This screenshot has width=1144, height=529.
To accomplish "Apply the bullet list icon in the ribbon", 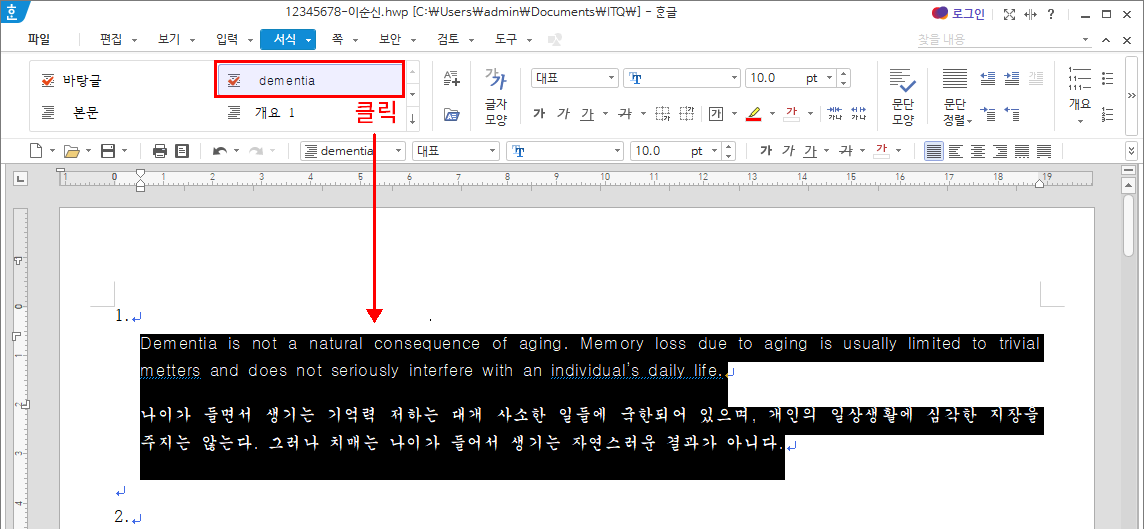I will (1108, 78).
